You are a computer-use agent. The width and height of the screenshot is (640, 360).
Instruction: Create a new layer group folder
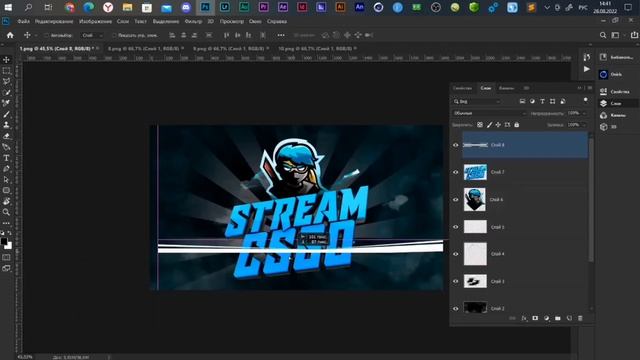[558, 318]
